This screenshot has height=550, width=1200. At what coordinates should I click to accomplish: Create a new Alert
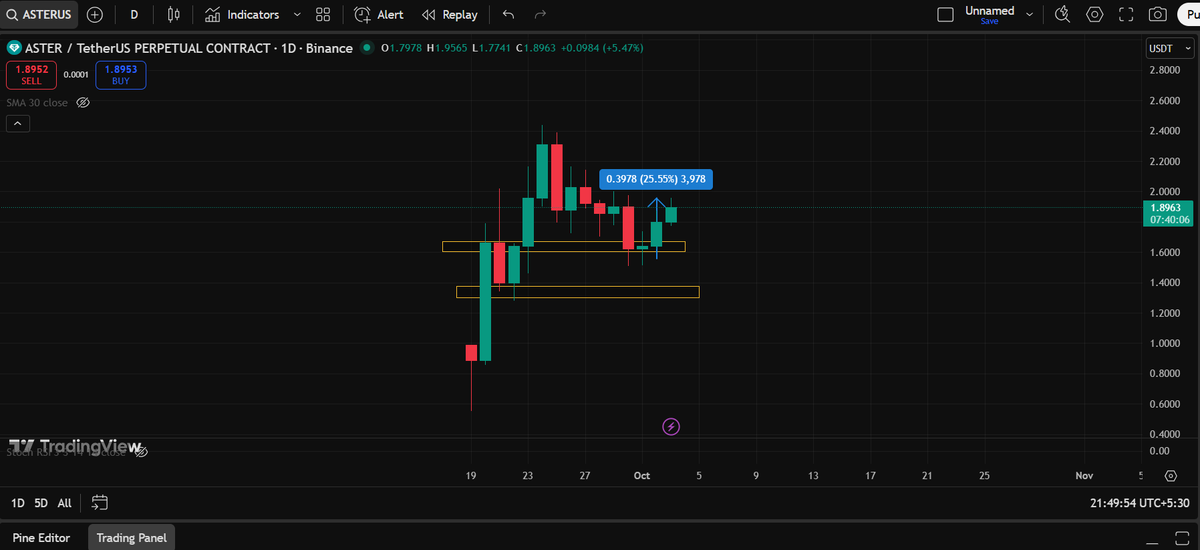(379, 15)
